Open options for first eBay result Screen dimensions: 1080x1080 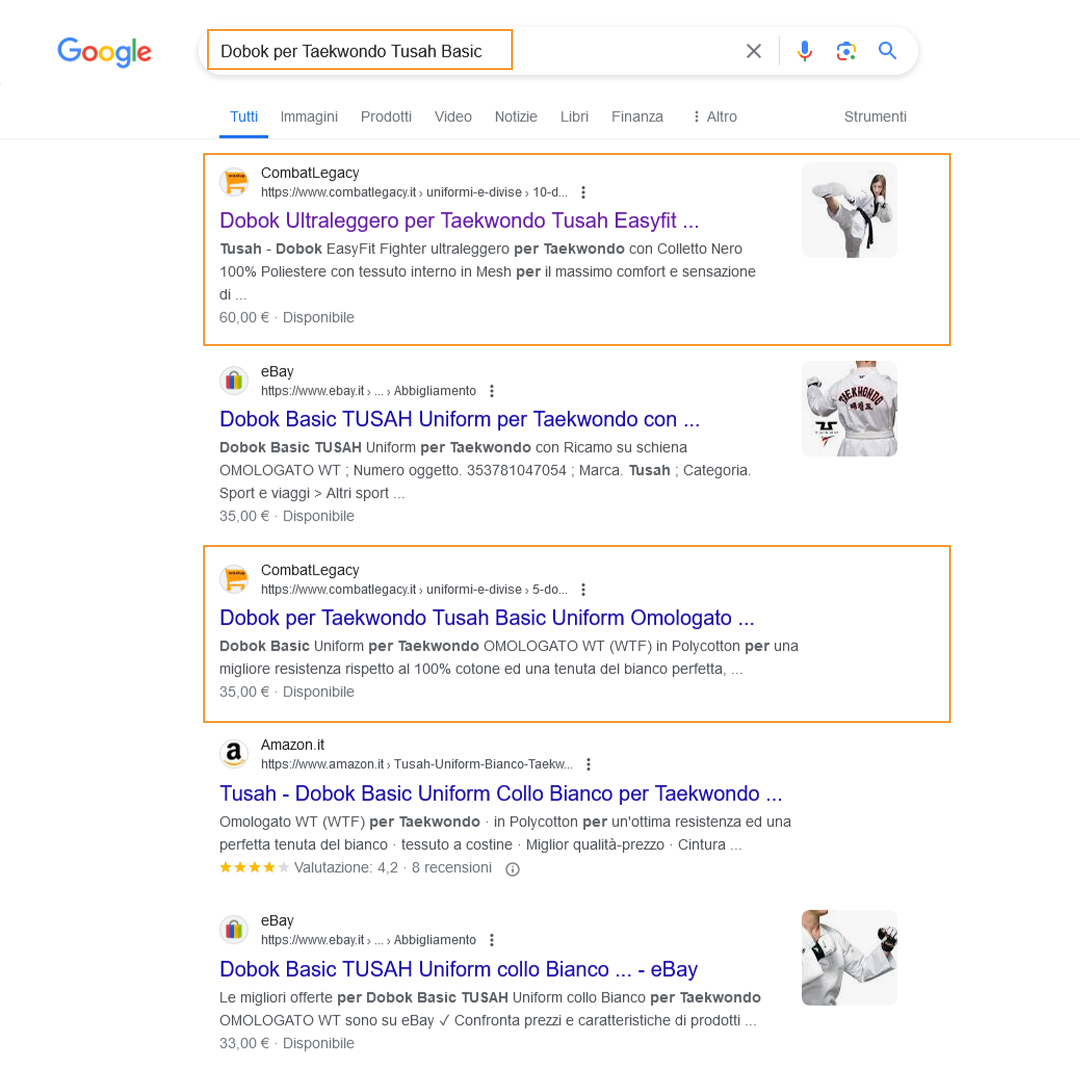[x=491, y=391]
